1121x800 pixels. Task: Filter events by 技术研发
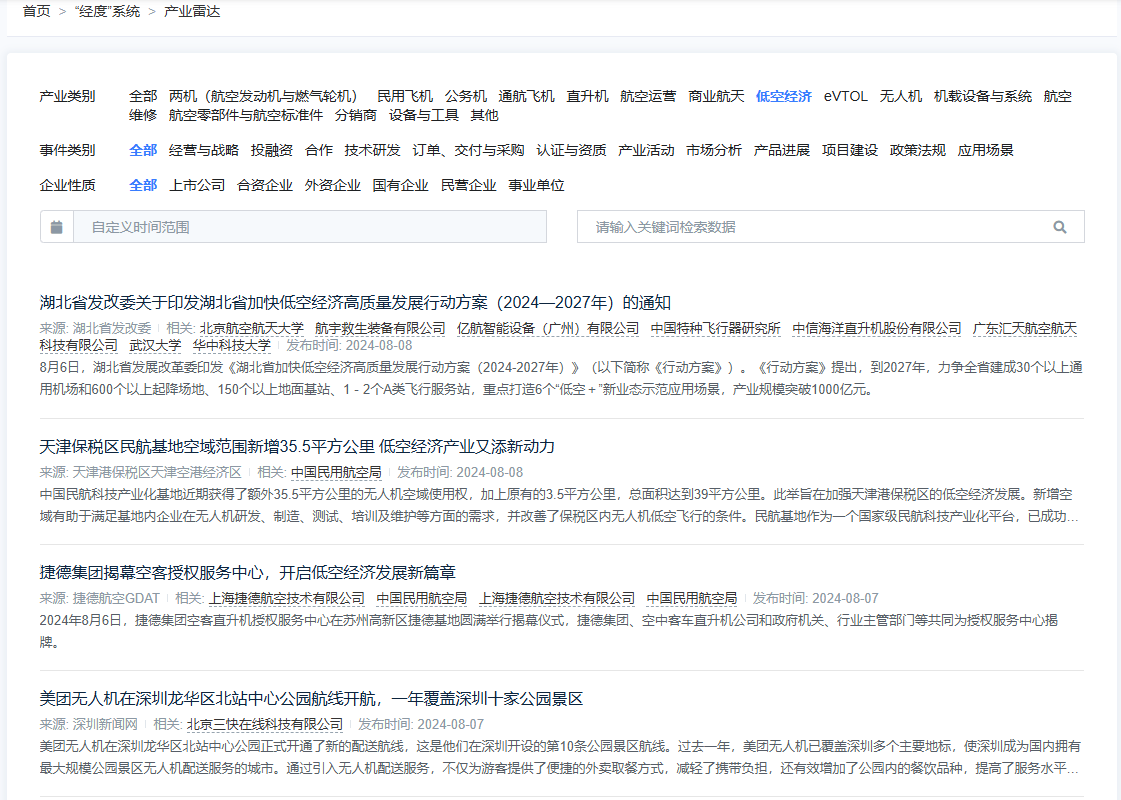pyautogui.click(x=372, y=150)
